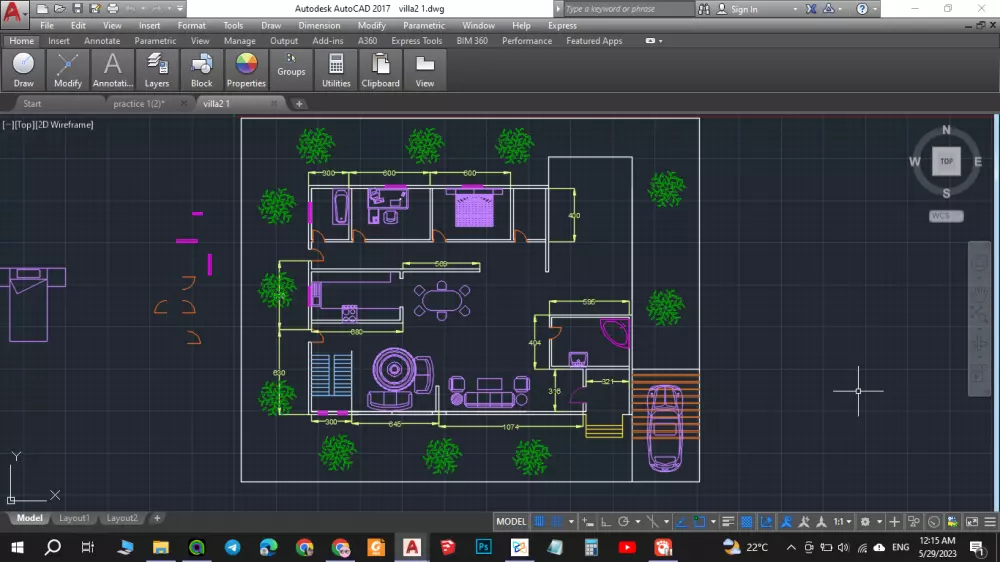
Task: Click the Clean Screen icon in status bar
Action: point(971,522)
